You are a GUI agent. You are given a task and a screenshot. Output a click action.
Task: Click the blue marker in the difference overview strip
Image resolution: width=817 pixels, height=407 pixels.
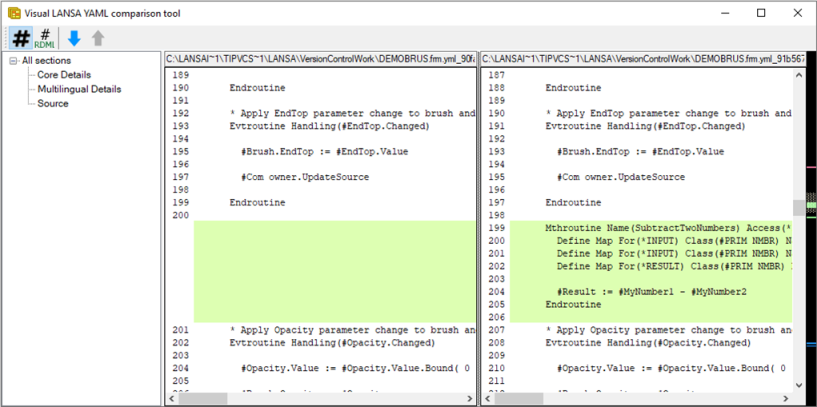click(811, 344)
